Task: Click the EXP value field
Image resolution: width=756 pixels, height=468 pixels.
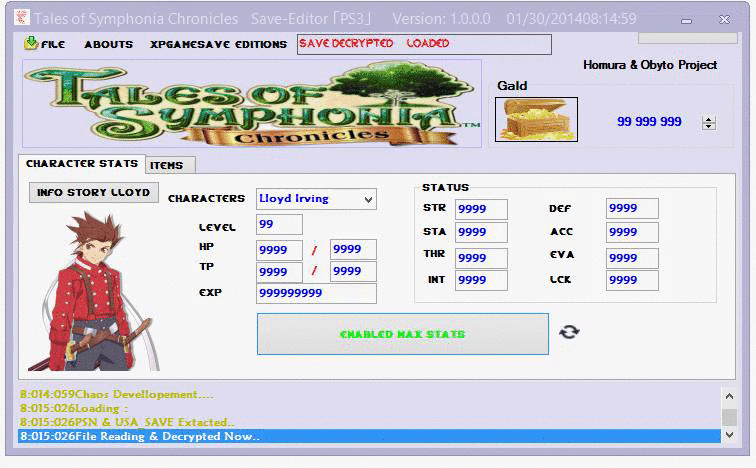Action: [316, 293]
